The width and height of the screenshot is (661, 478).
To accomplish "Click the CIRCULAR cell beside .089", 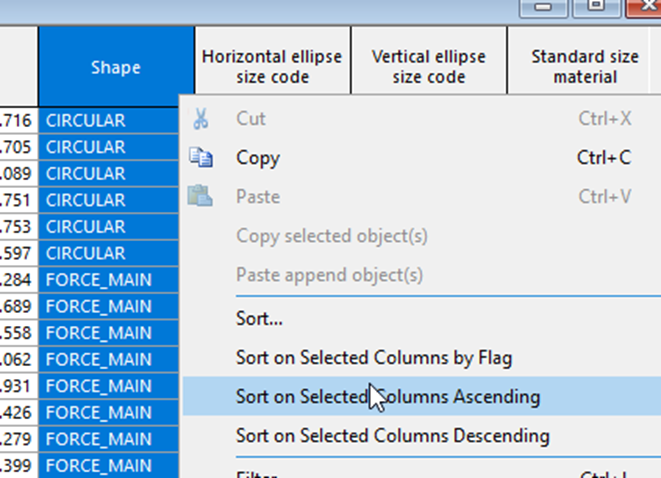I will pos(108,174).
